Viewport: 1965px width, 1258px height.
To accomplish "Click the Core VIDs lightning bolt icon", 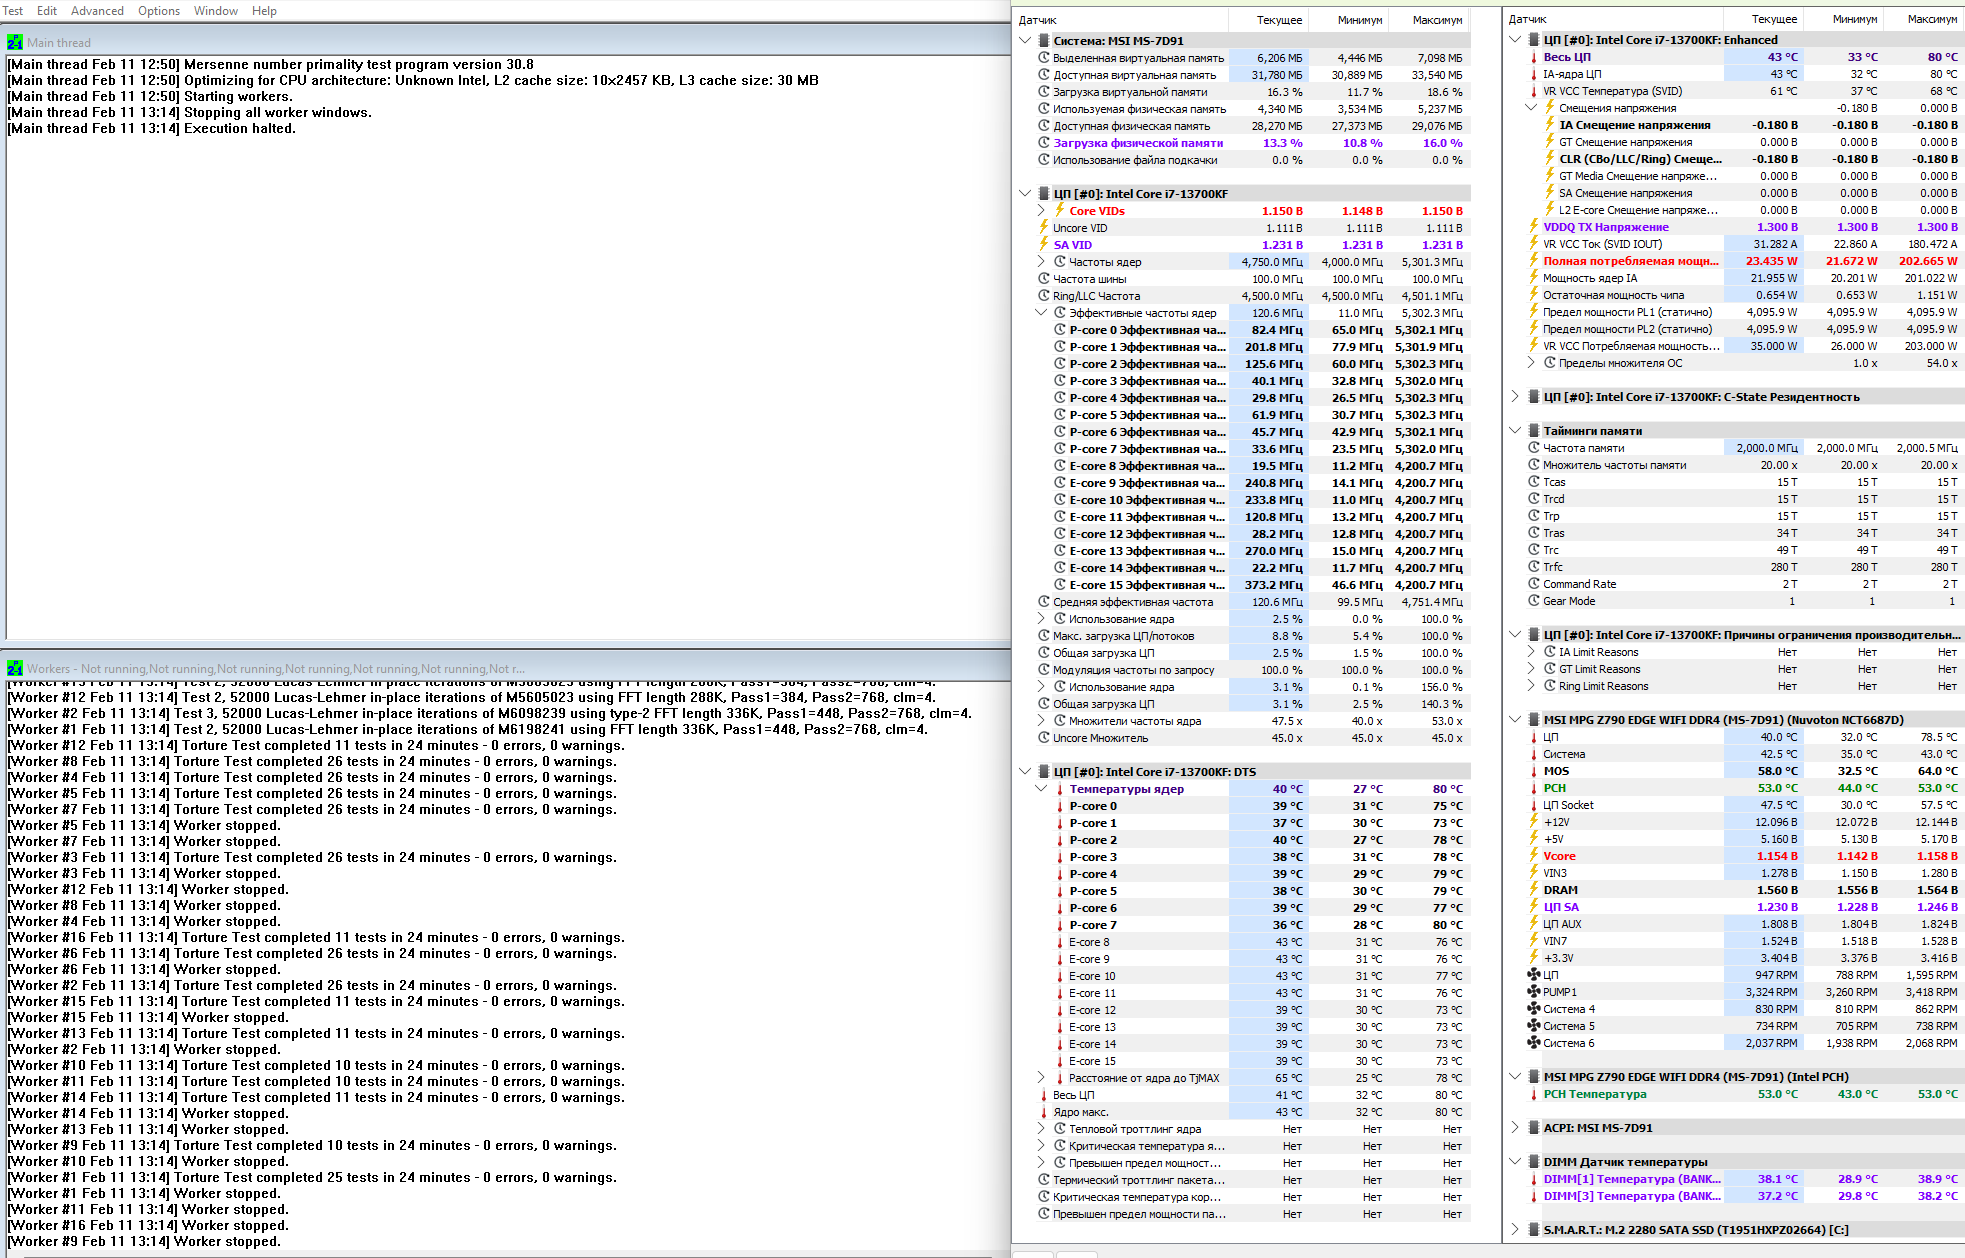I will pyautogui.click(x=1060, y=210).
